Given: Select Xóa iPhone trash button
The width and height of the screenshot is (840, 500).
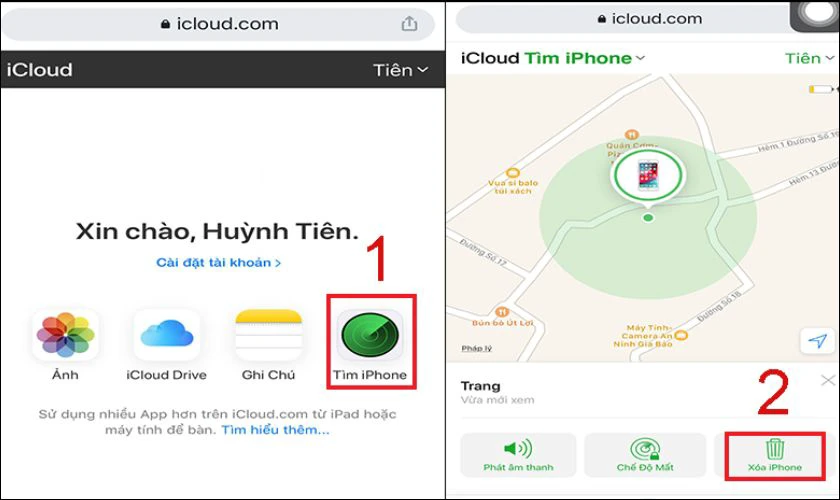Looking at the screenshot, I should [775, 456].
